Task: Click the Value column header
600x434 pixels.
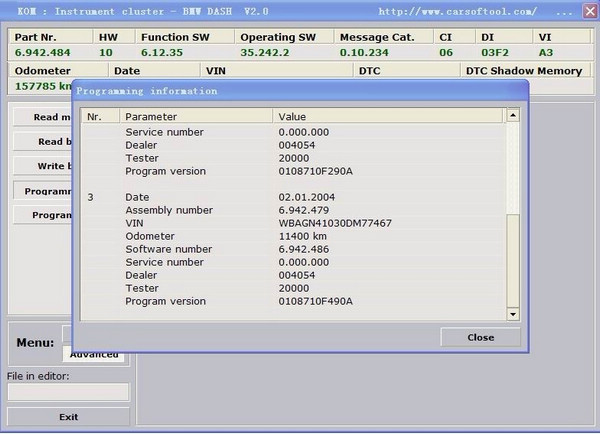Action: [x=387, y=116]
